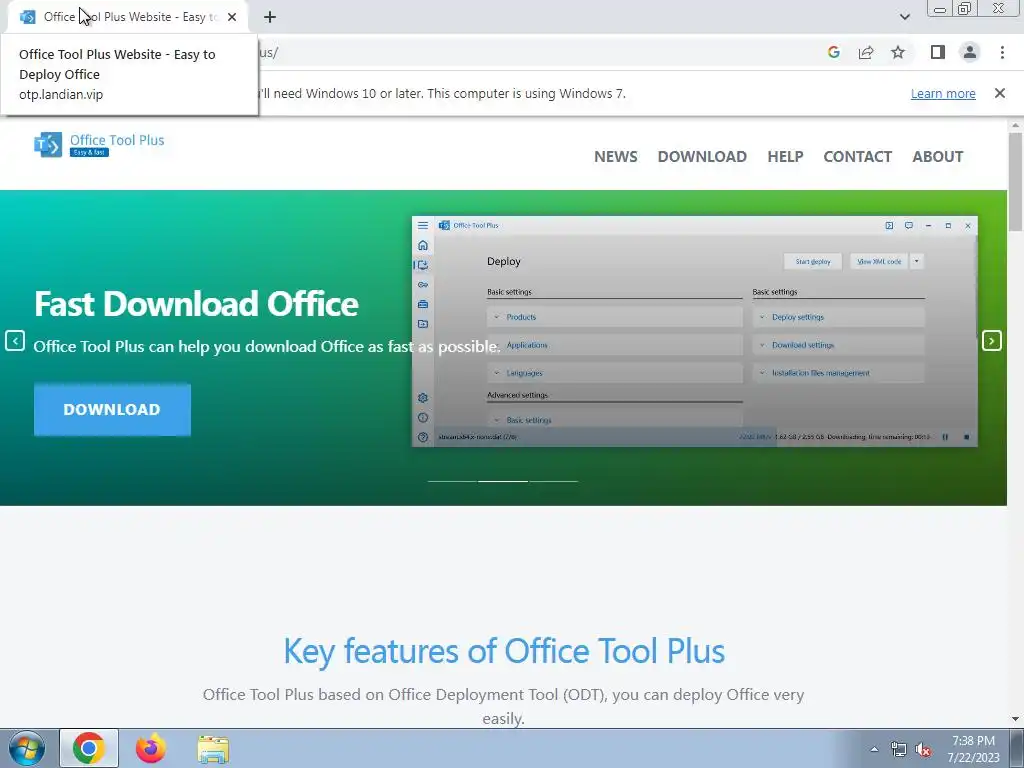Screen dimensions: 1024x768
Task: Click the blue DOWNLOAD button
Action: (x=112, y=409)
